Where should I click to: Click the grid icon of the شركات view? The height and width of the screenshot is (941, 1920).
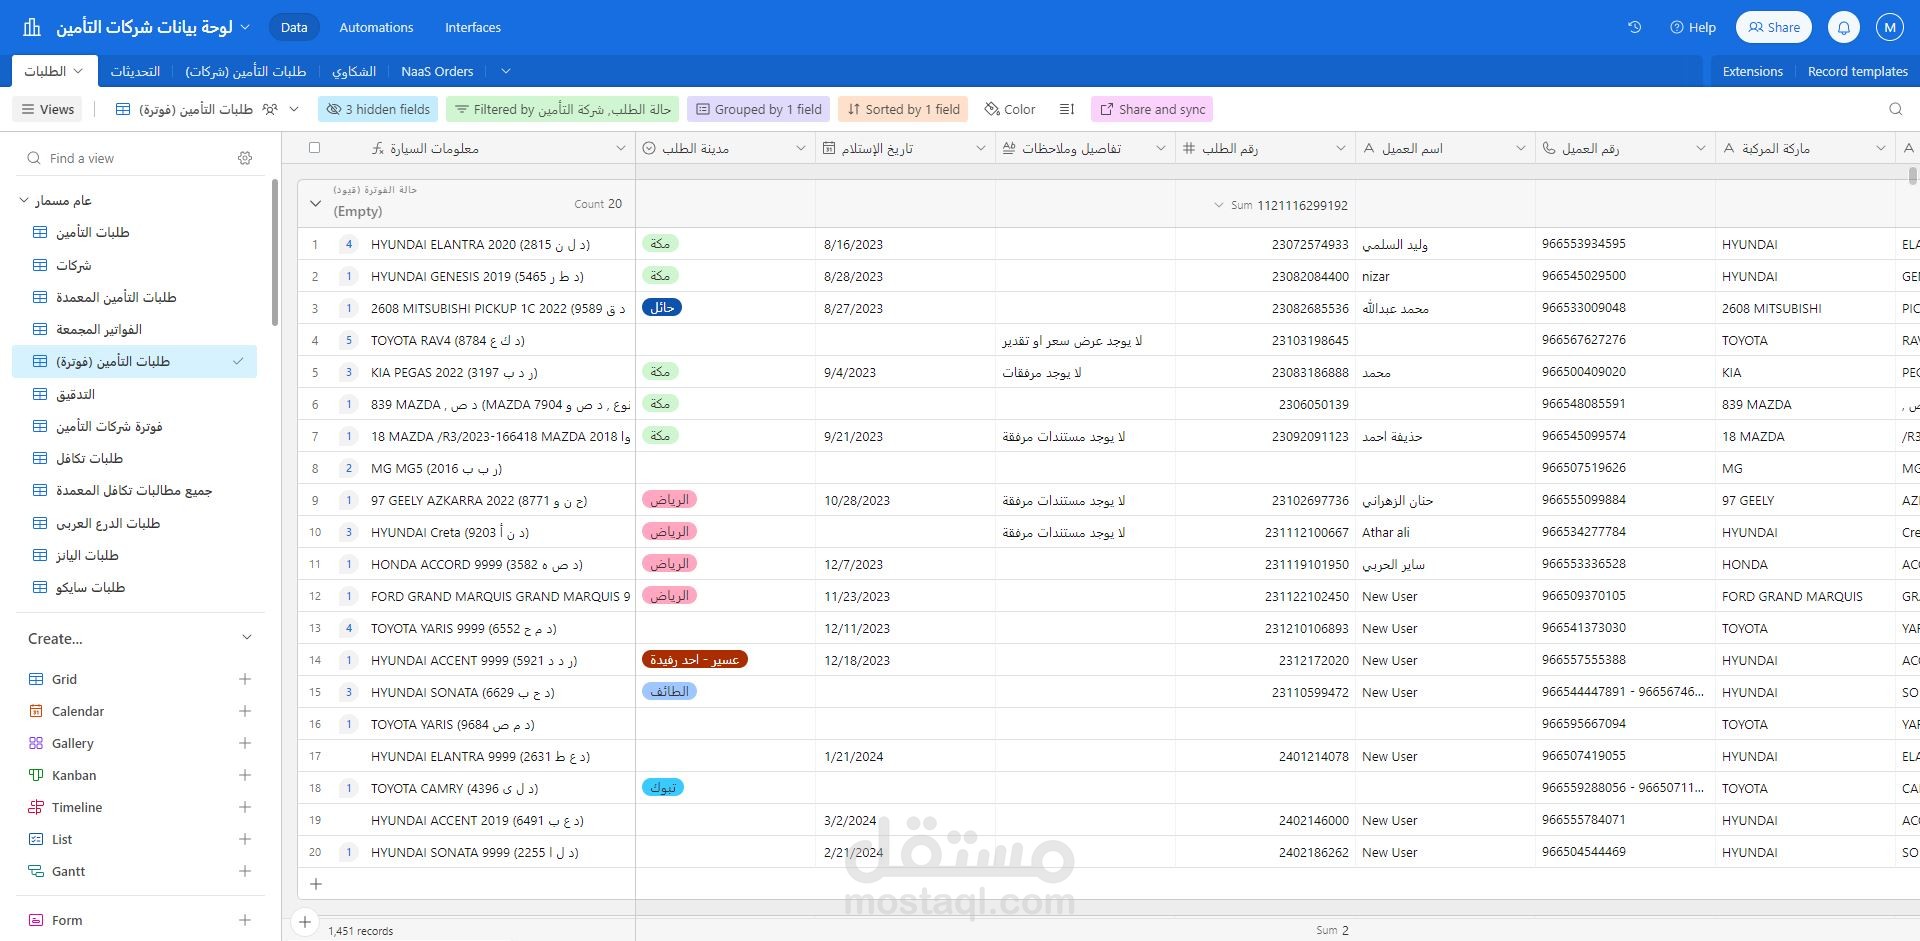[40, 265]
